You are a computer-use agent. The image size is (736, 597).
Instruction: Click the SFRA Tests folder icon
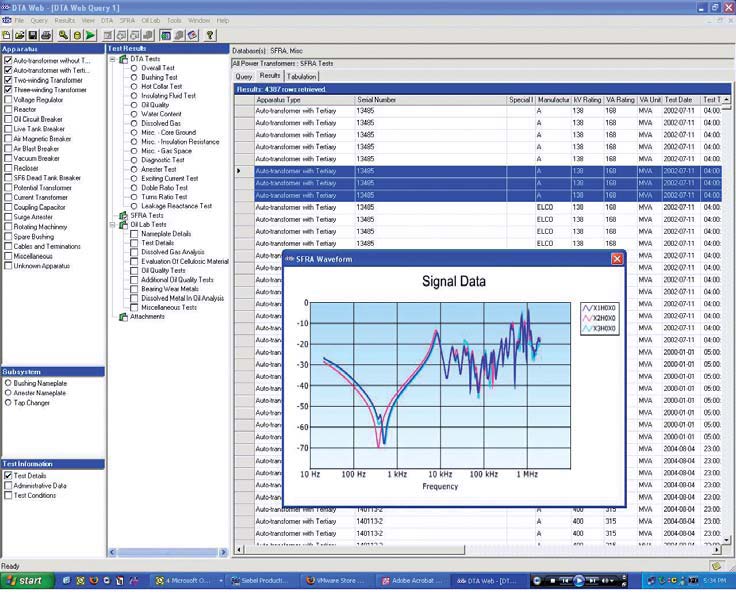click(x=123, y=215)
